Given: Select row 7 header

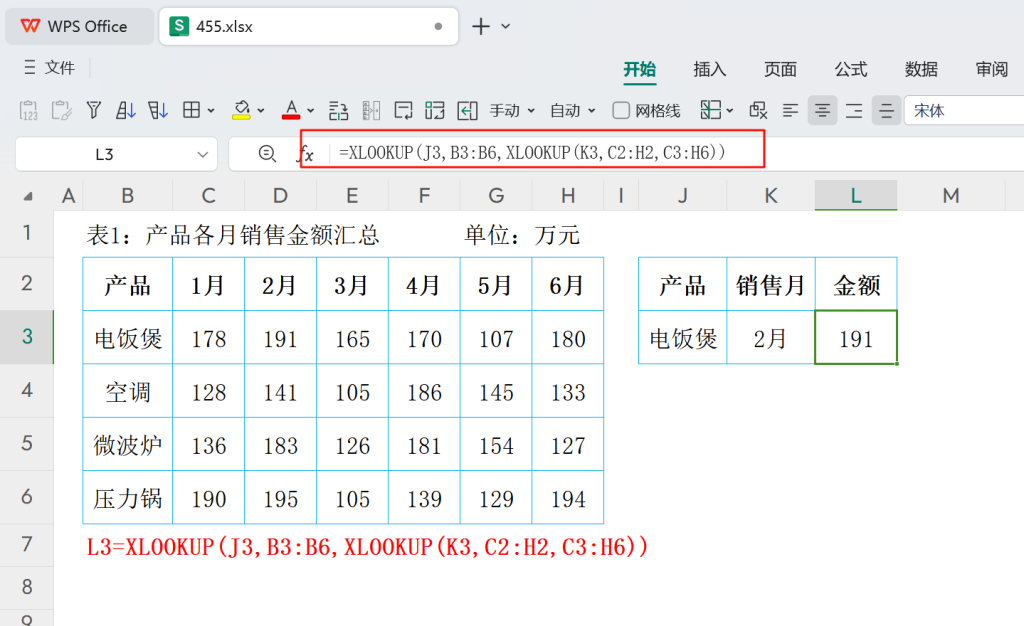Looking at the screenshot, I should [27, 544].
